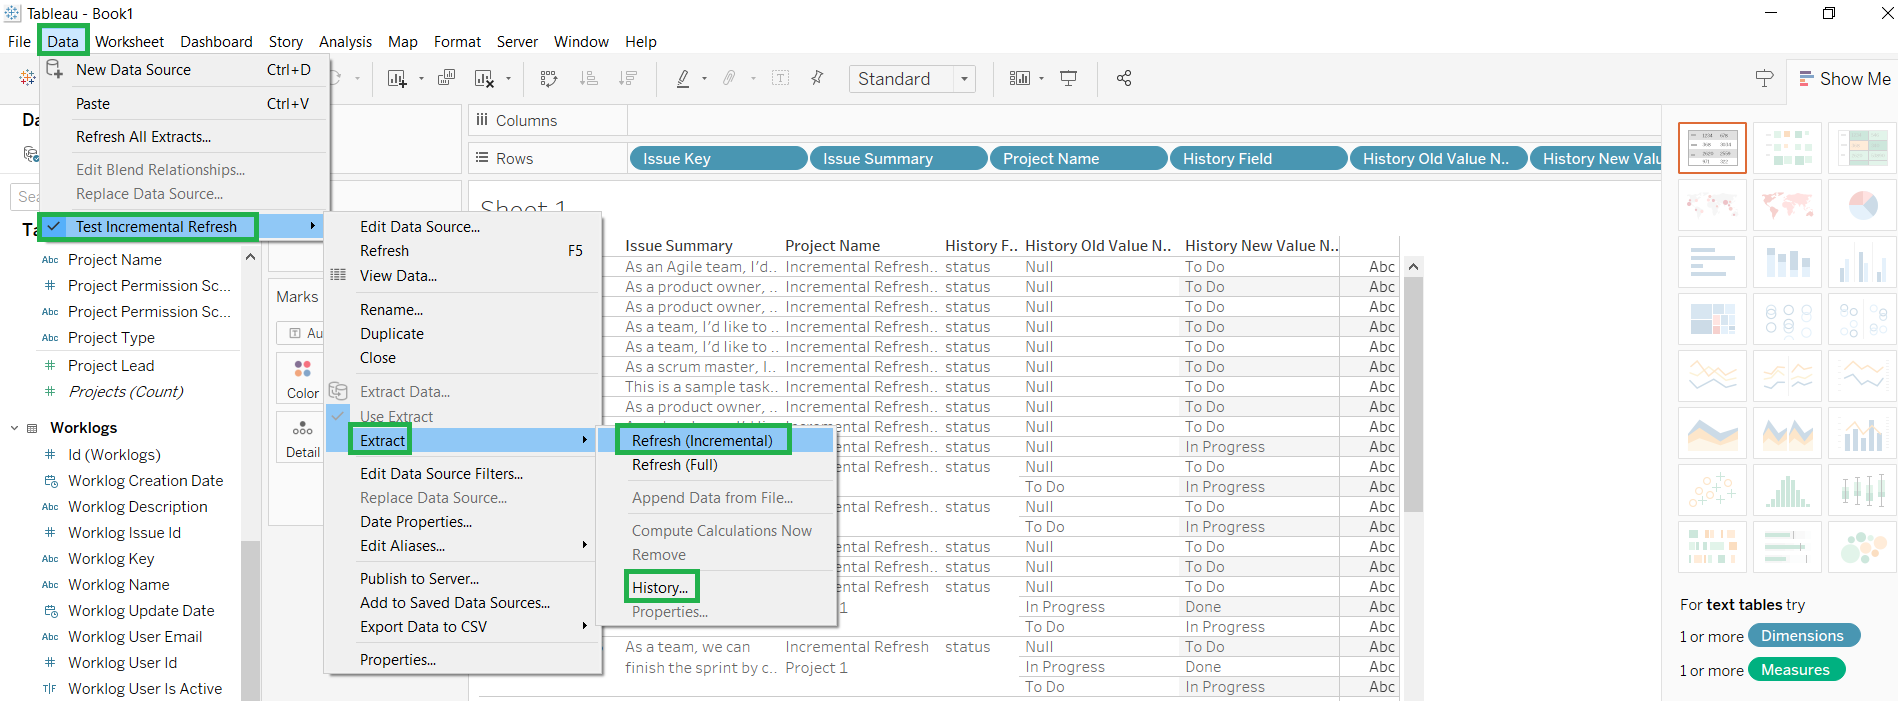Open the Analysis menu
The width and height of the screenshot is (1898, 701).
pyautogui.click(x=345, y=41)
